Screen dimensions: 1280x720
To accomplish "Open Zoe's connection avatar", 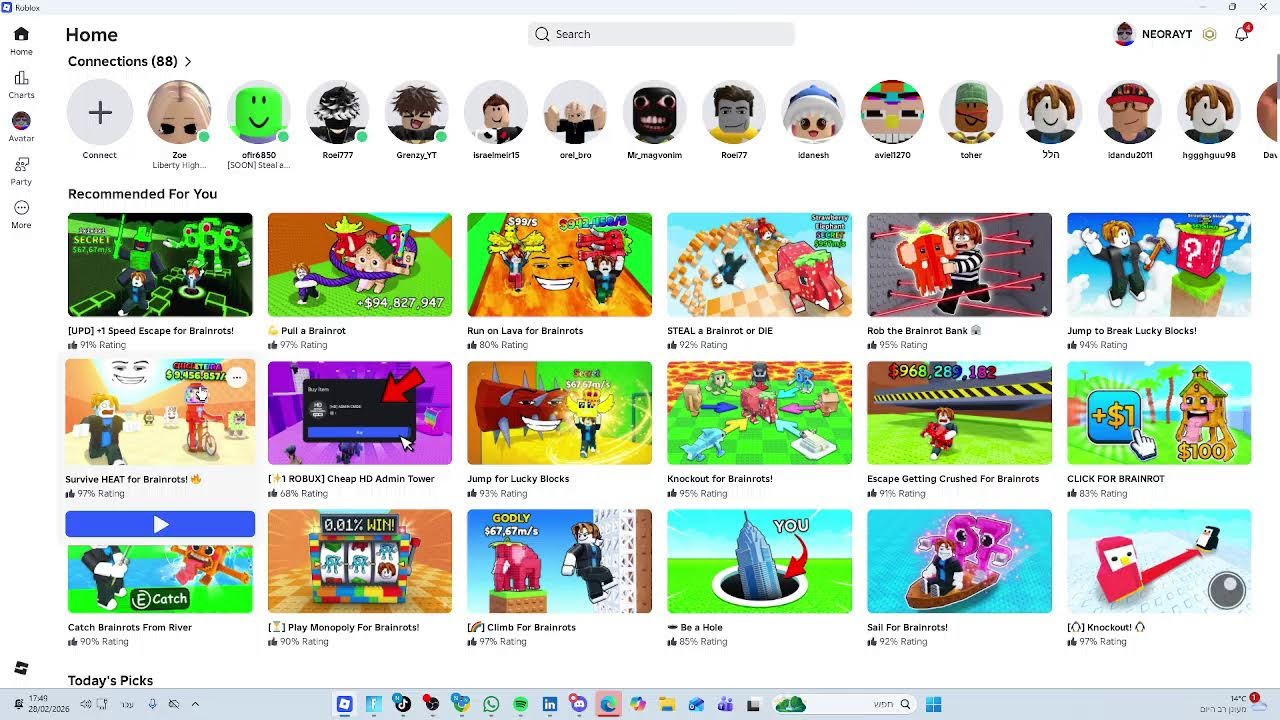I will [179, 113].
